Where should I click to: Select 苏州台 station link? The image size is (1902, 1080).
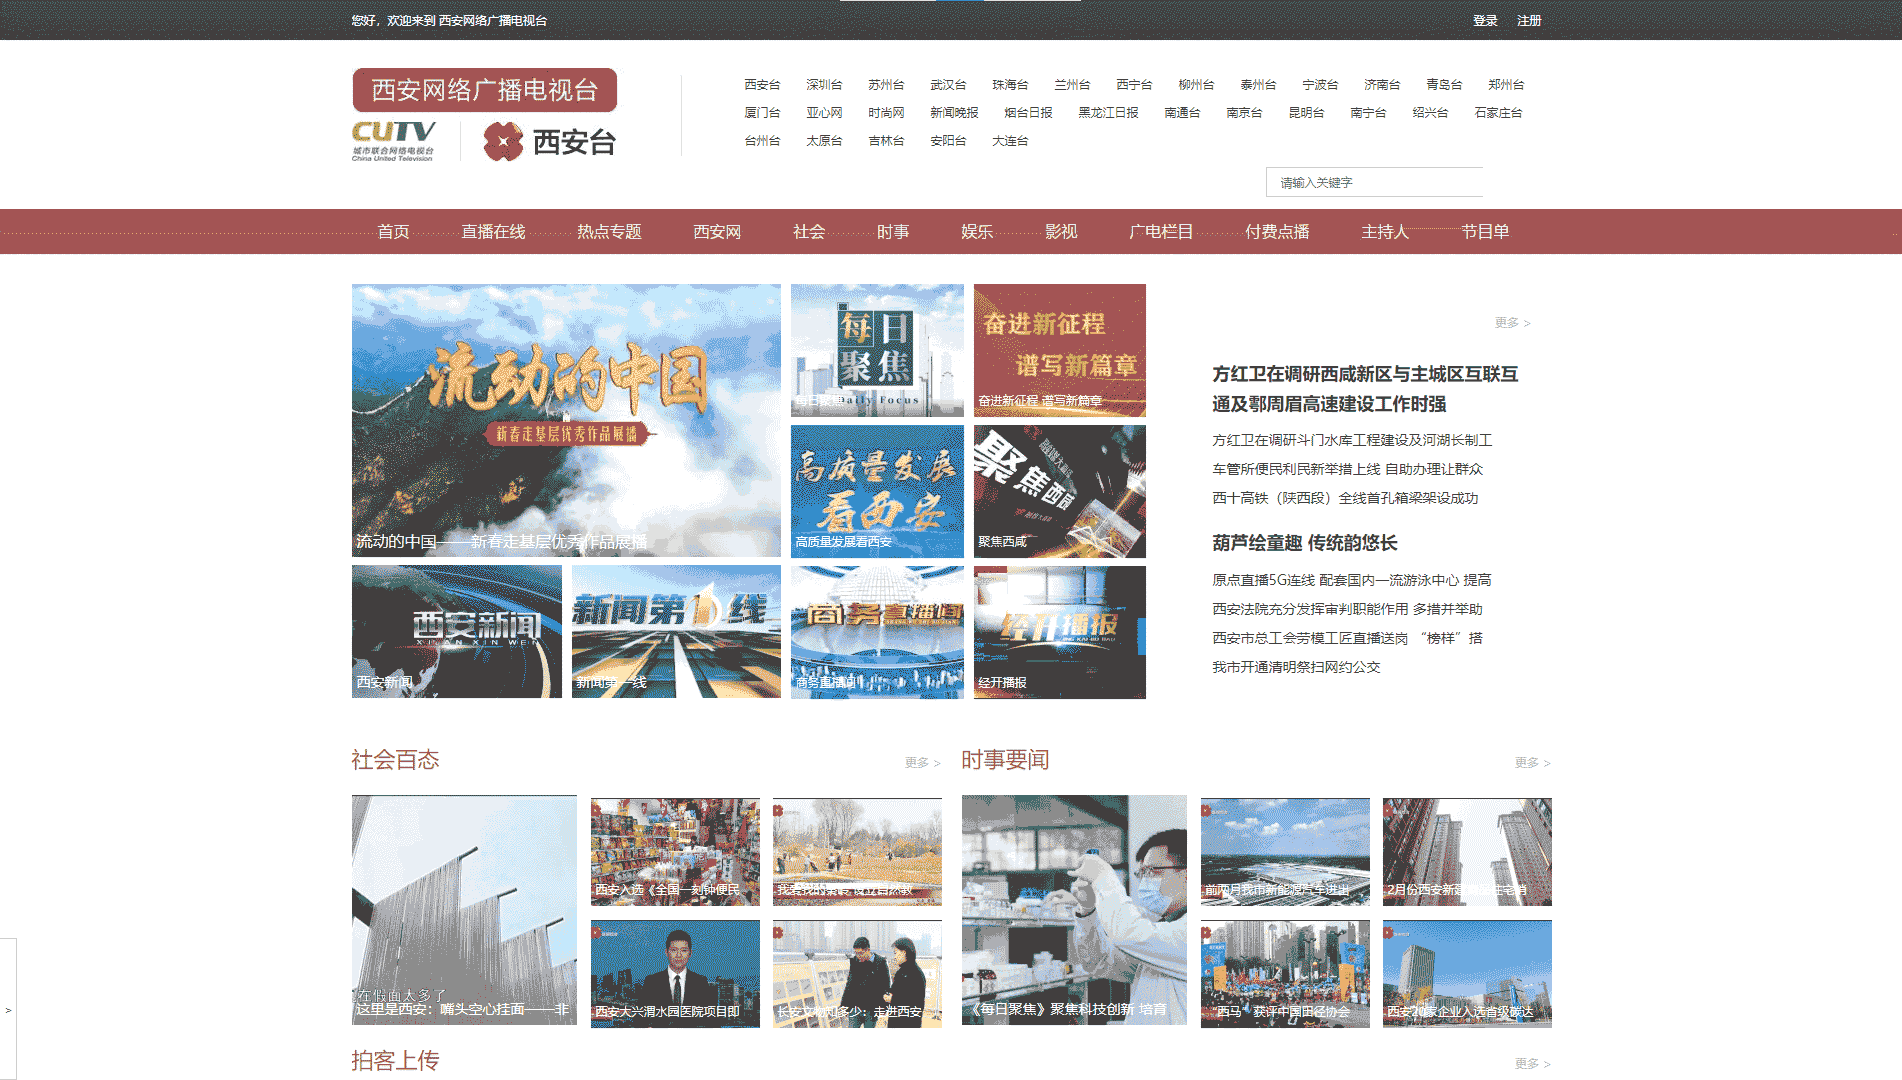point(886,85)
